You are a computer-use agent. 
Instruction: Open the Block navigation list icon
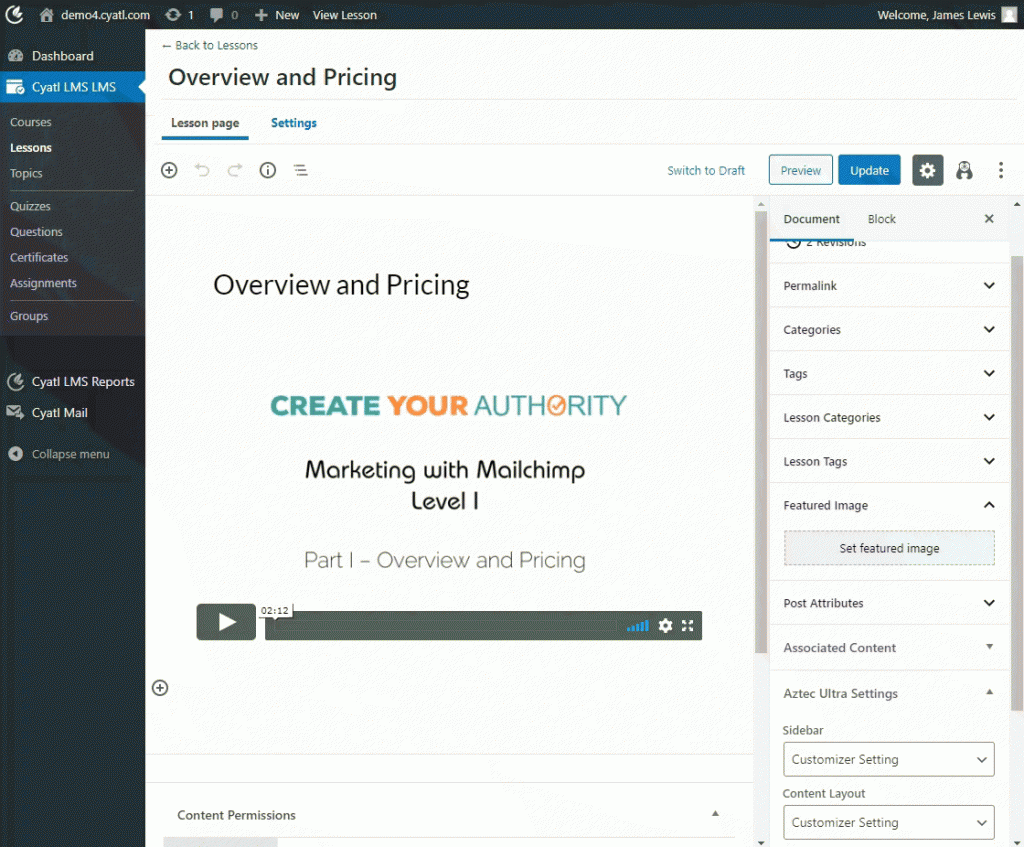coord(300,170)
